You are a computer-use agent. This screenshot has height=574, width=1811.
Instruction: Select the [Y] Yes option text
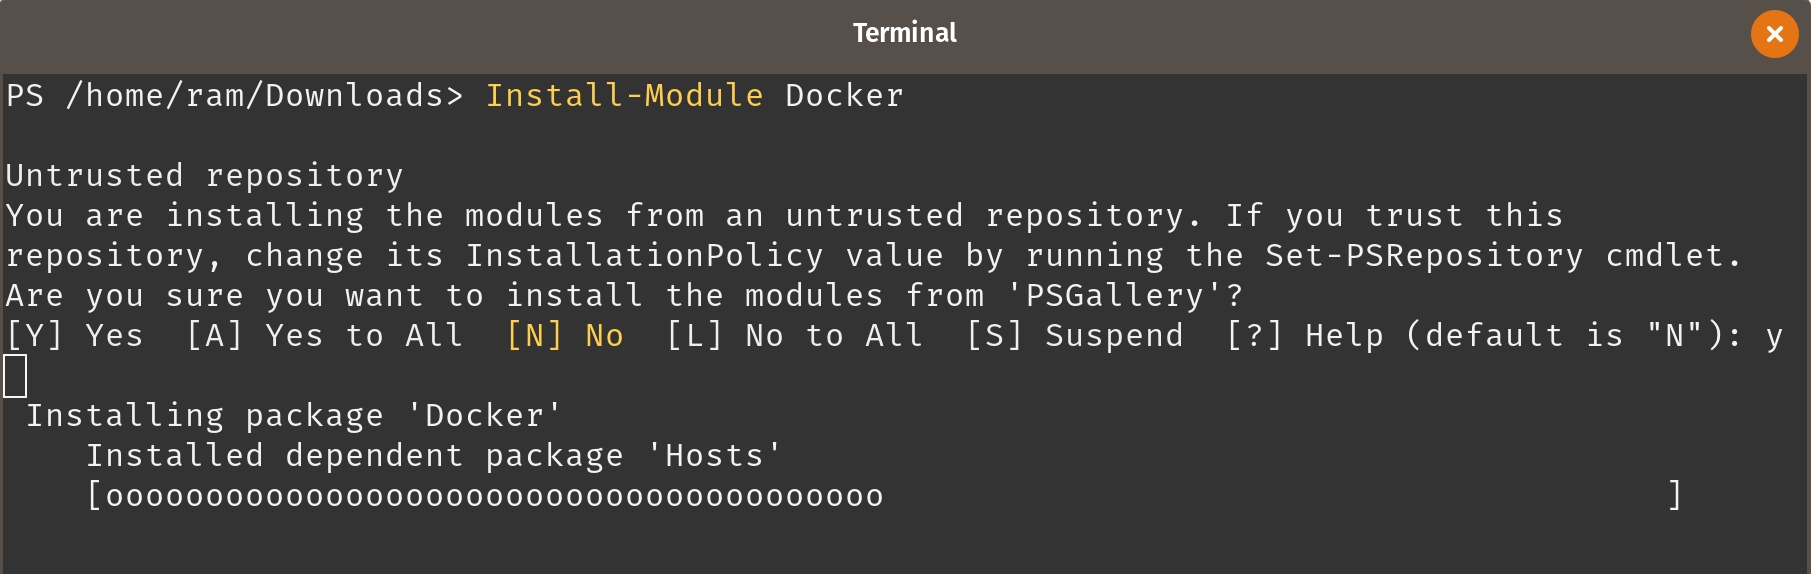[x=75, y=336]
